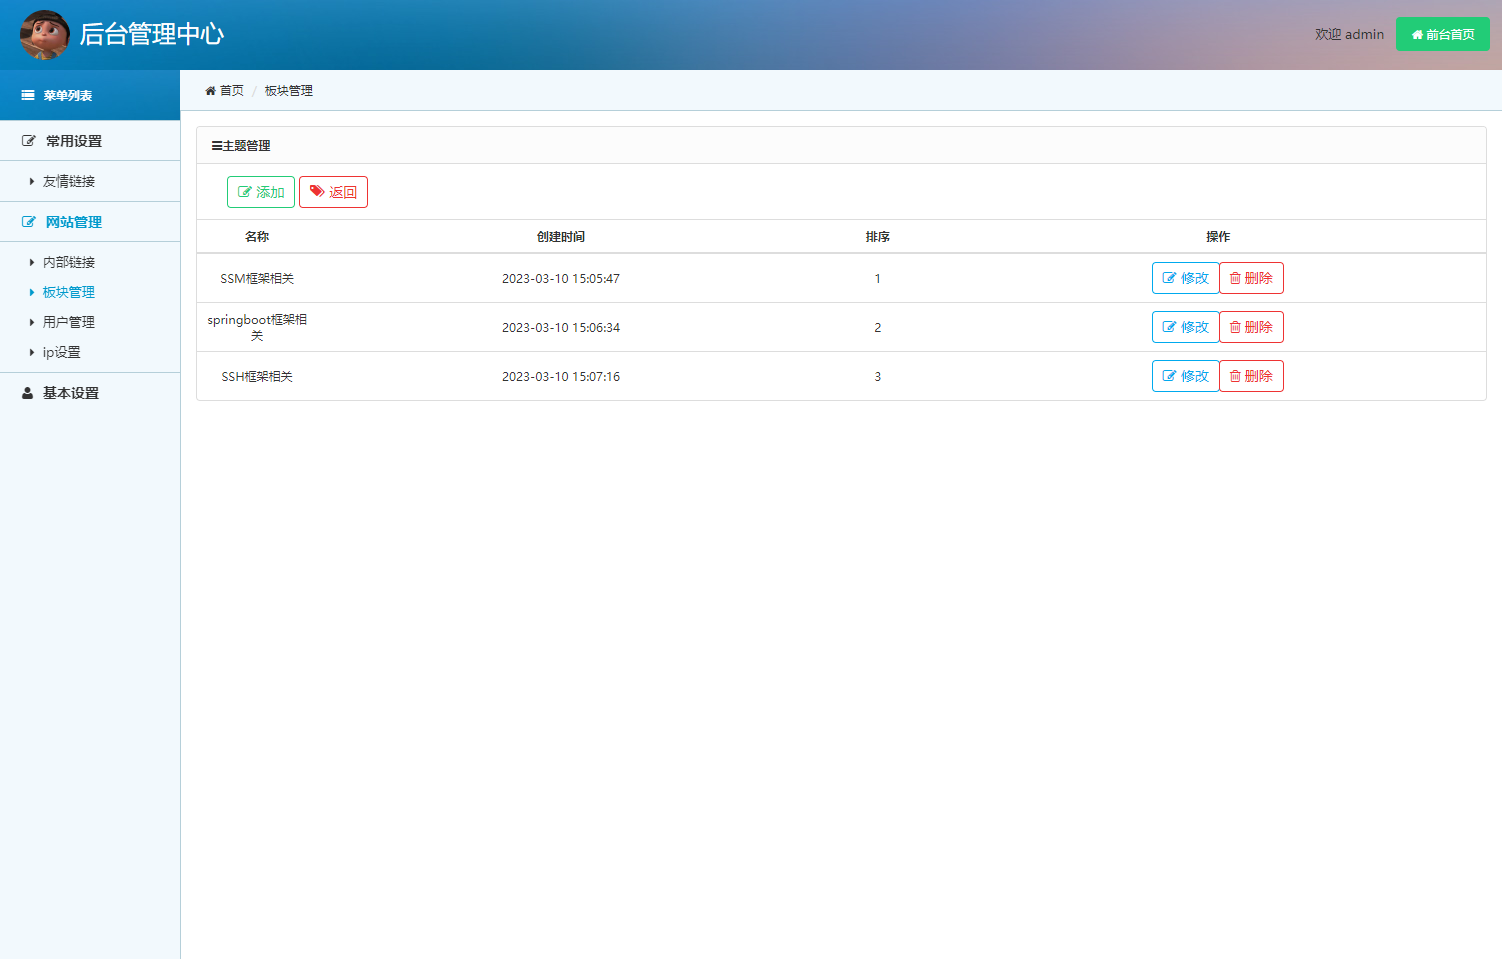
Task: Click the springboot框架相关 name cell
Action: click(x=257, y=328)
